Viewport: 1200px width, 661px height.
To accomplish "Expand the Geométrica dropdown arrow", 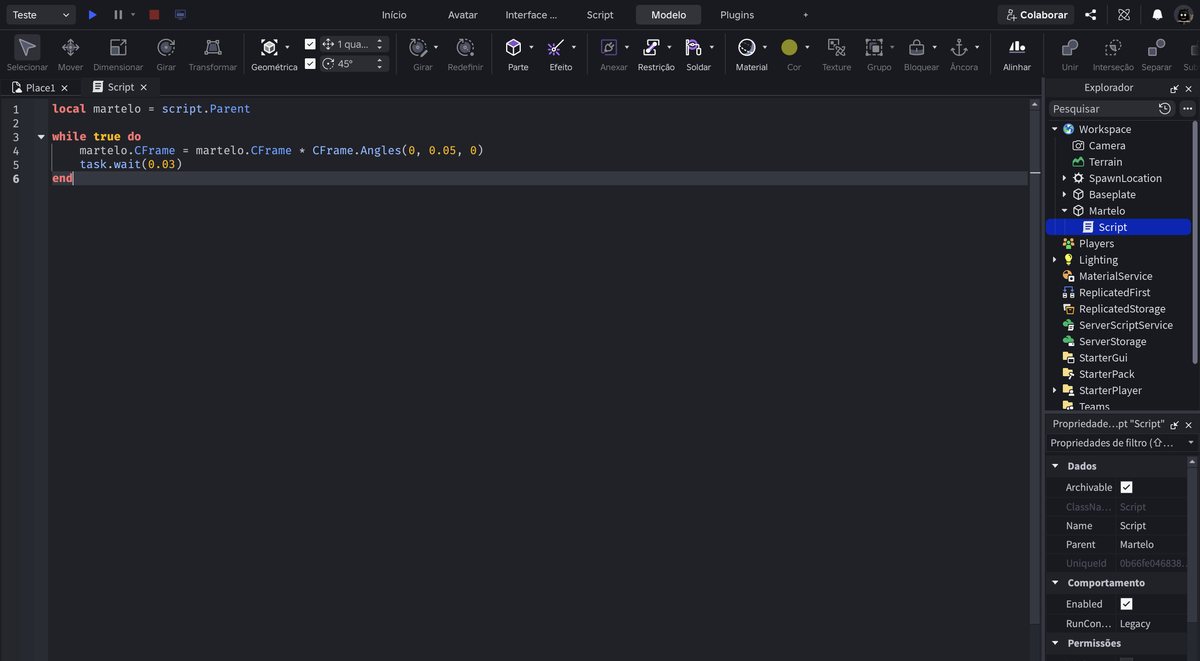I will pos(287,47).
